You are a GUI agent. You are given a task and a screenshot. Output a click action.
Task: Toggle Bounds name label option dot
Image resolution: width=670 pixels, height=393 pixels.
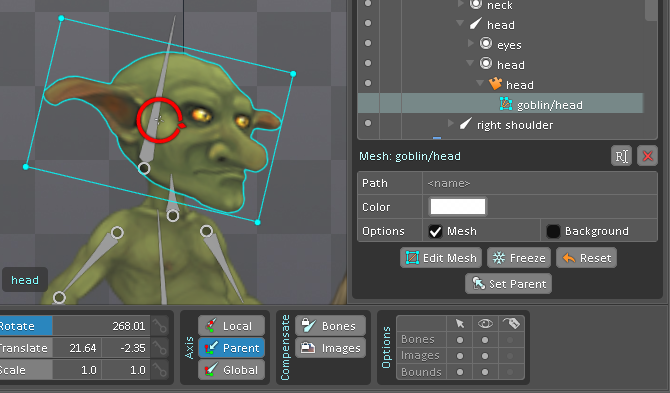(x=510, y=372)
